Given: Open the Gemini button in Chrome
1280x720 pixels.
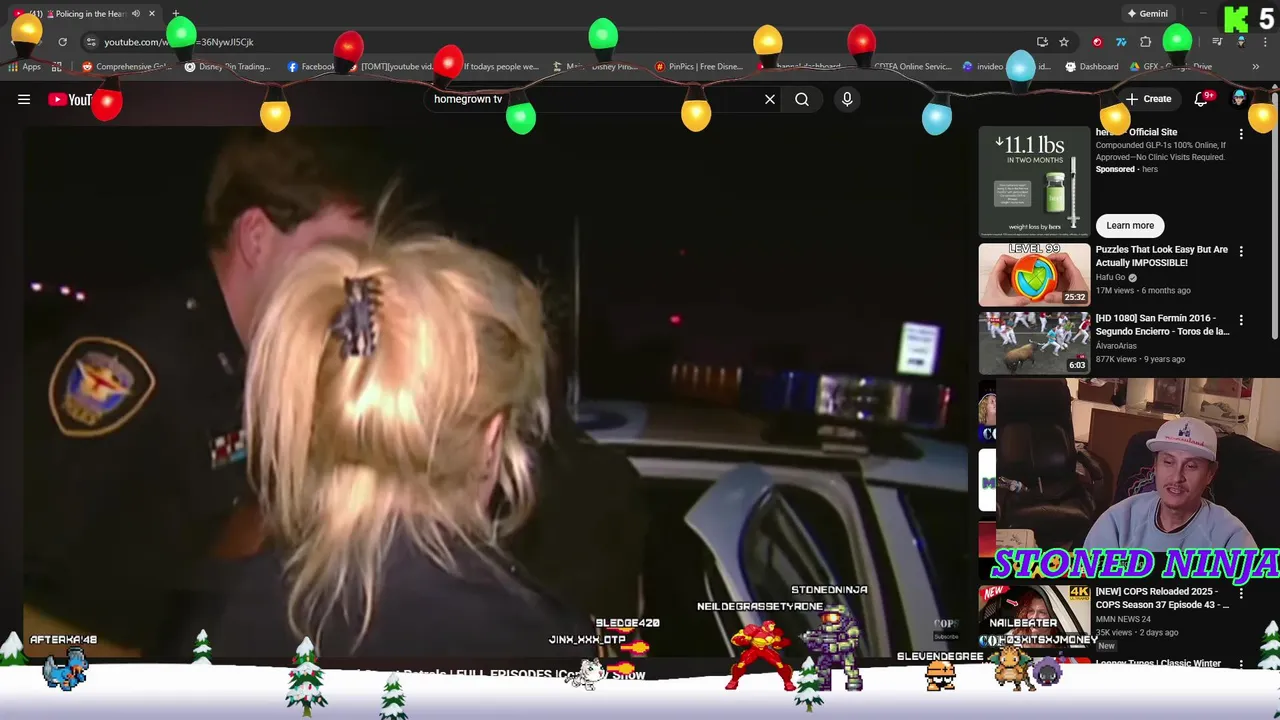Looking at the screenshot, I should click(1147, 14).
